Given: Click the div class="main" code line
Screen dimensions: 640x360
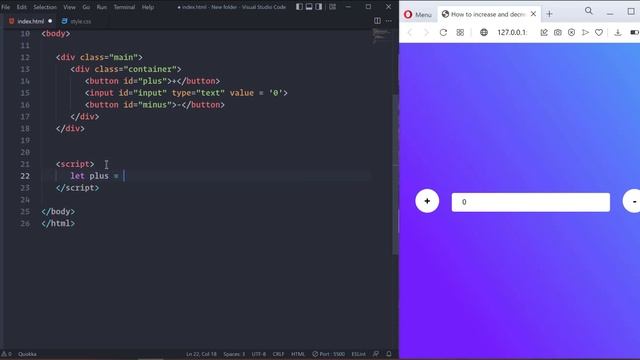Looking at the screenshot, I should click(x=99, y=58).
